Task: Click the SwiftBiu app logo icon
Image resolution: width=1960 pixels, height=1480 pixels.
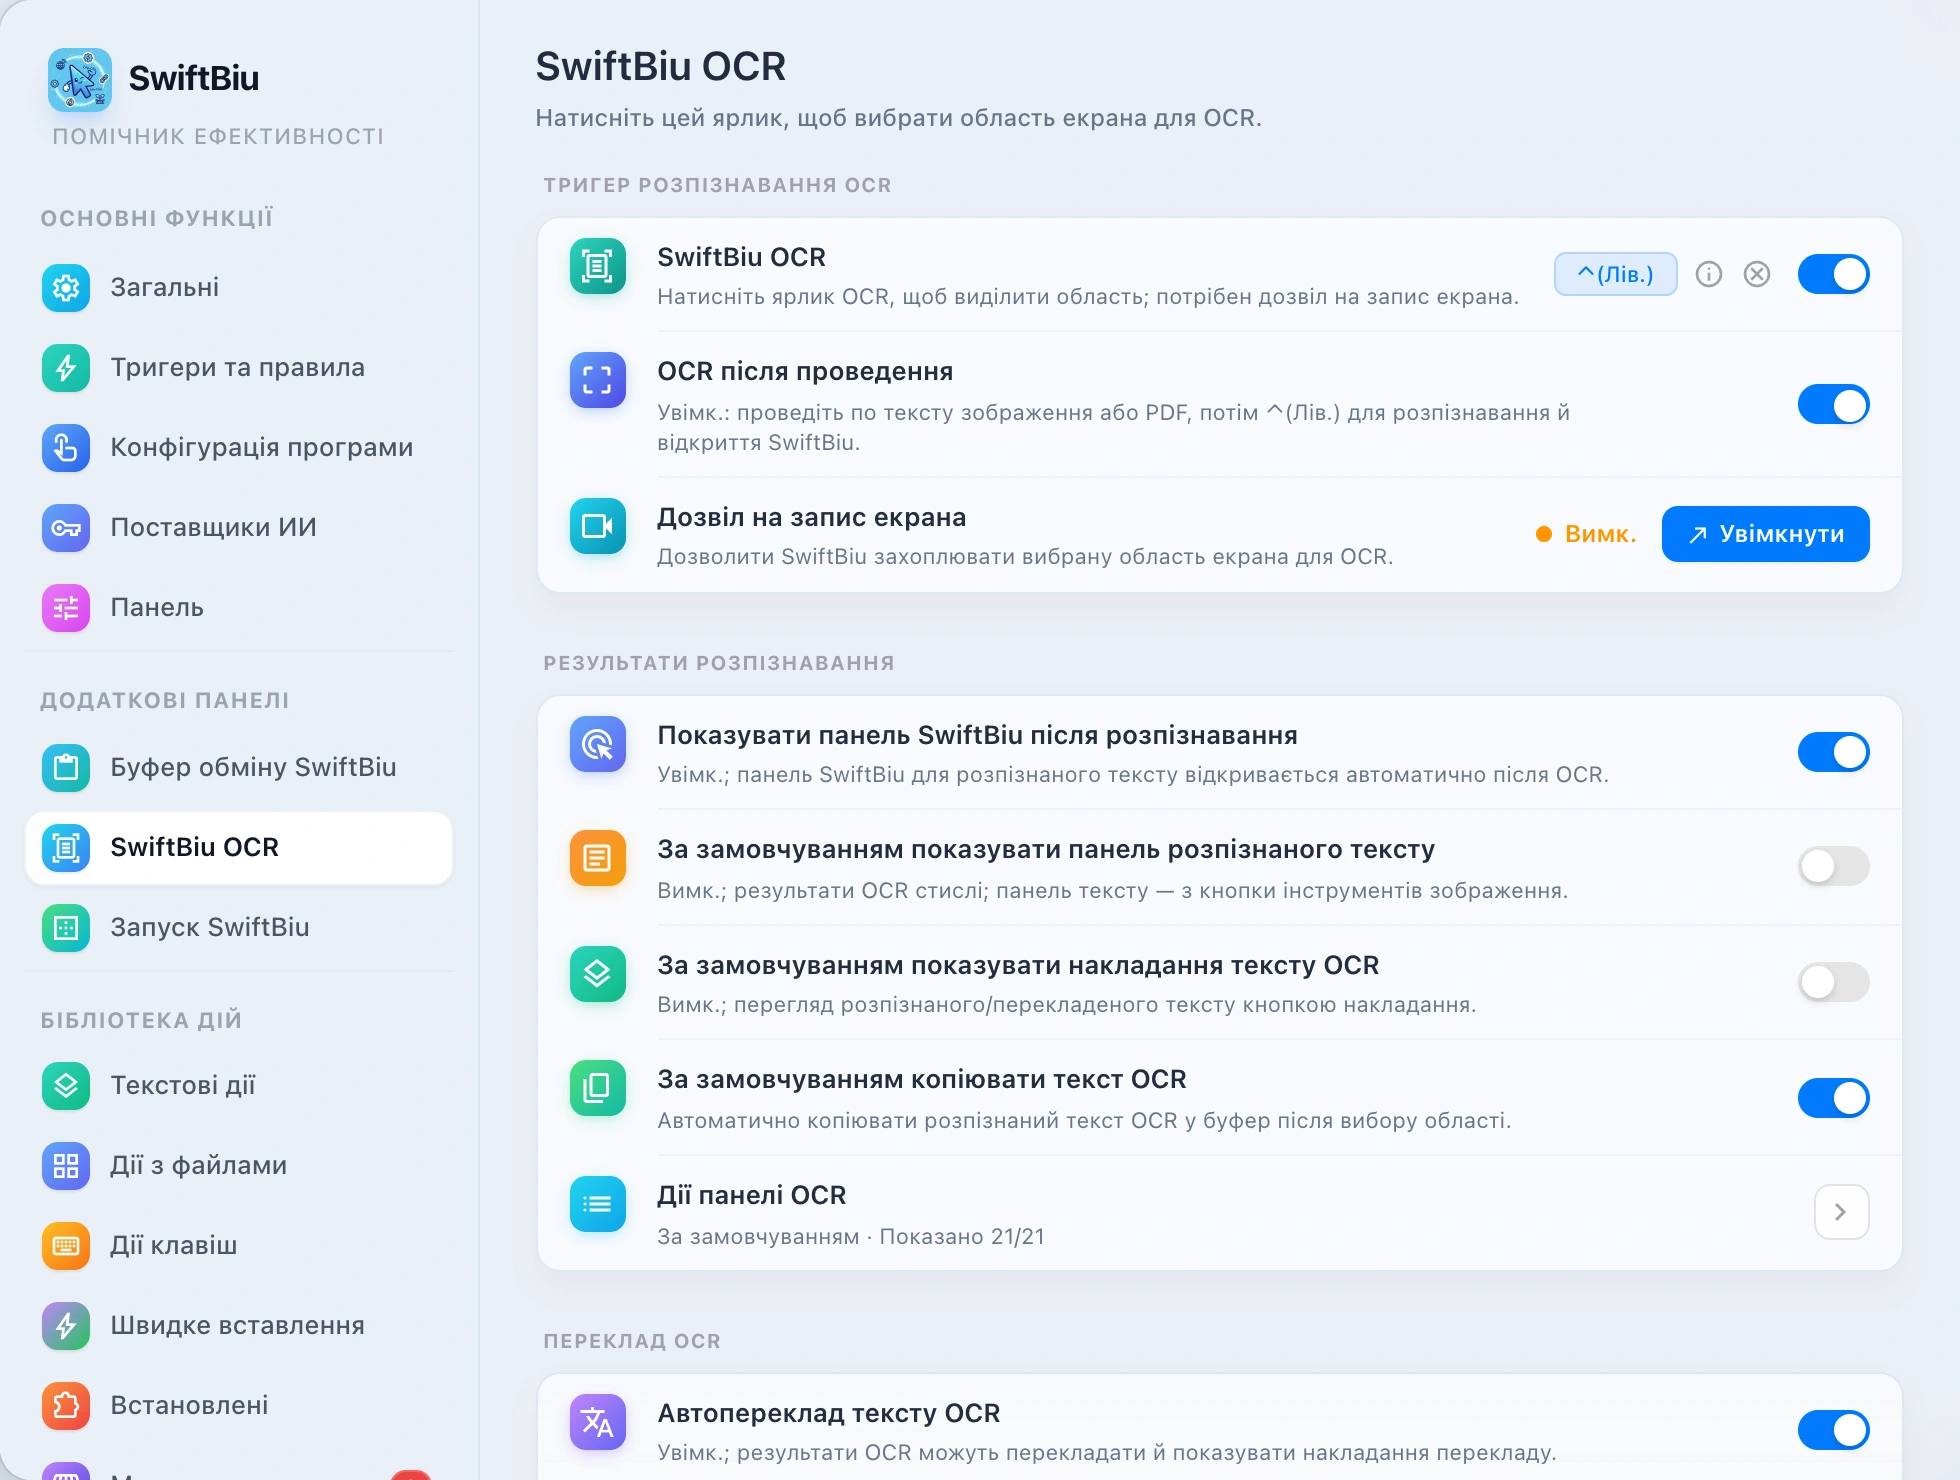Action: pos(80,79)
